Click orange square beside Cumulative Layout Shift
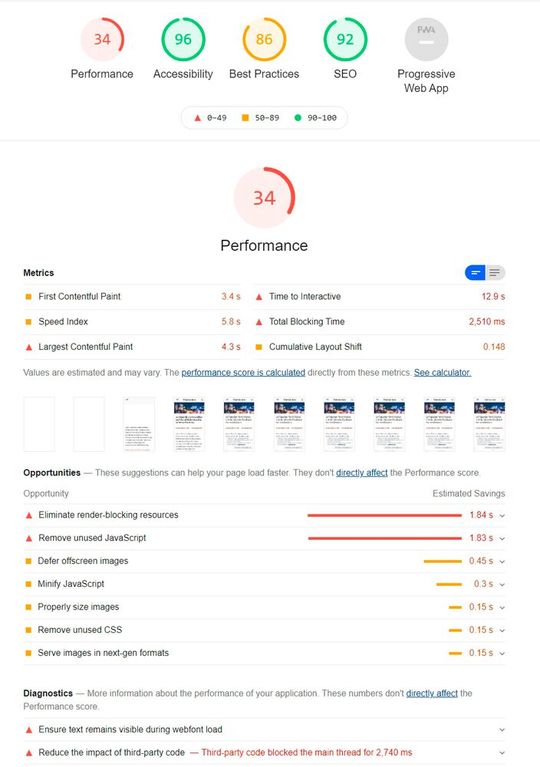The image size is (540, 767). pyautogui.click(x=259, y=347)
